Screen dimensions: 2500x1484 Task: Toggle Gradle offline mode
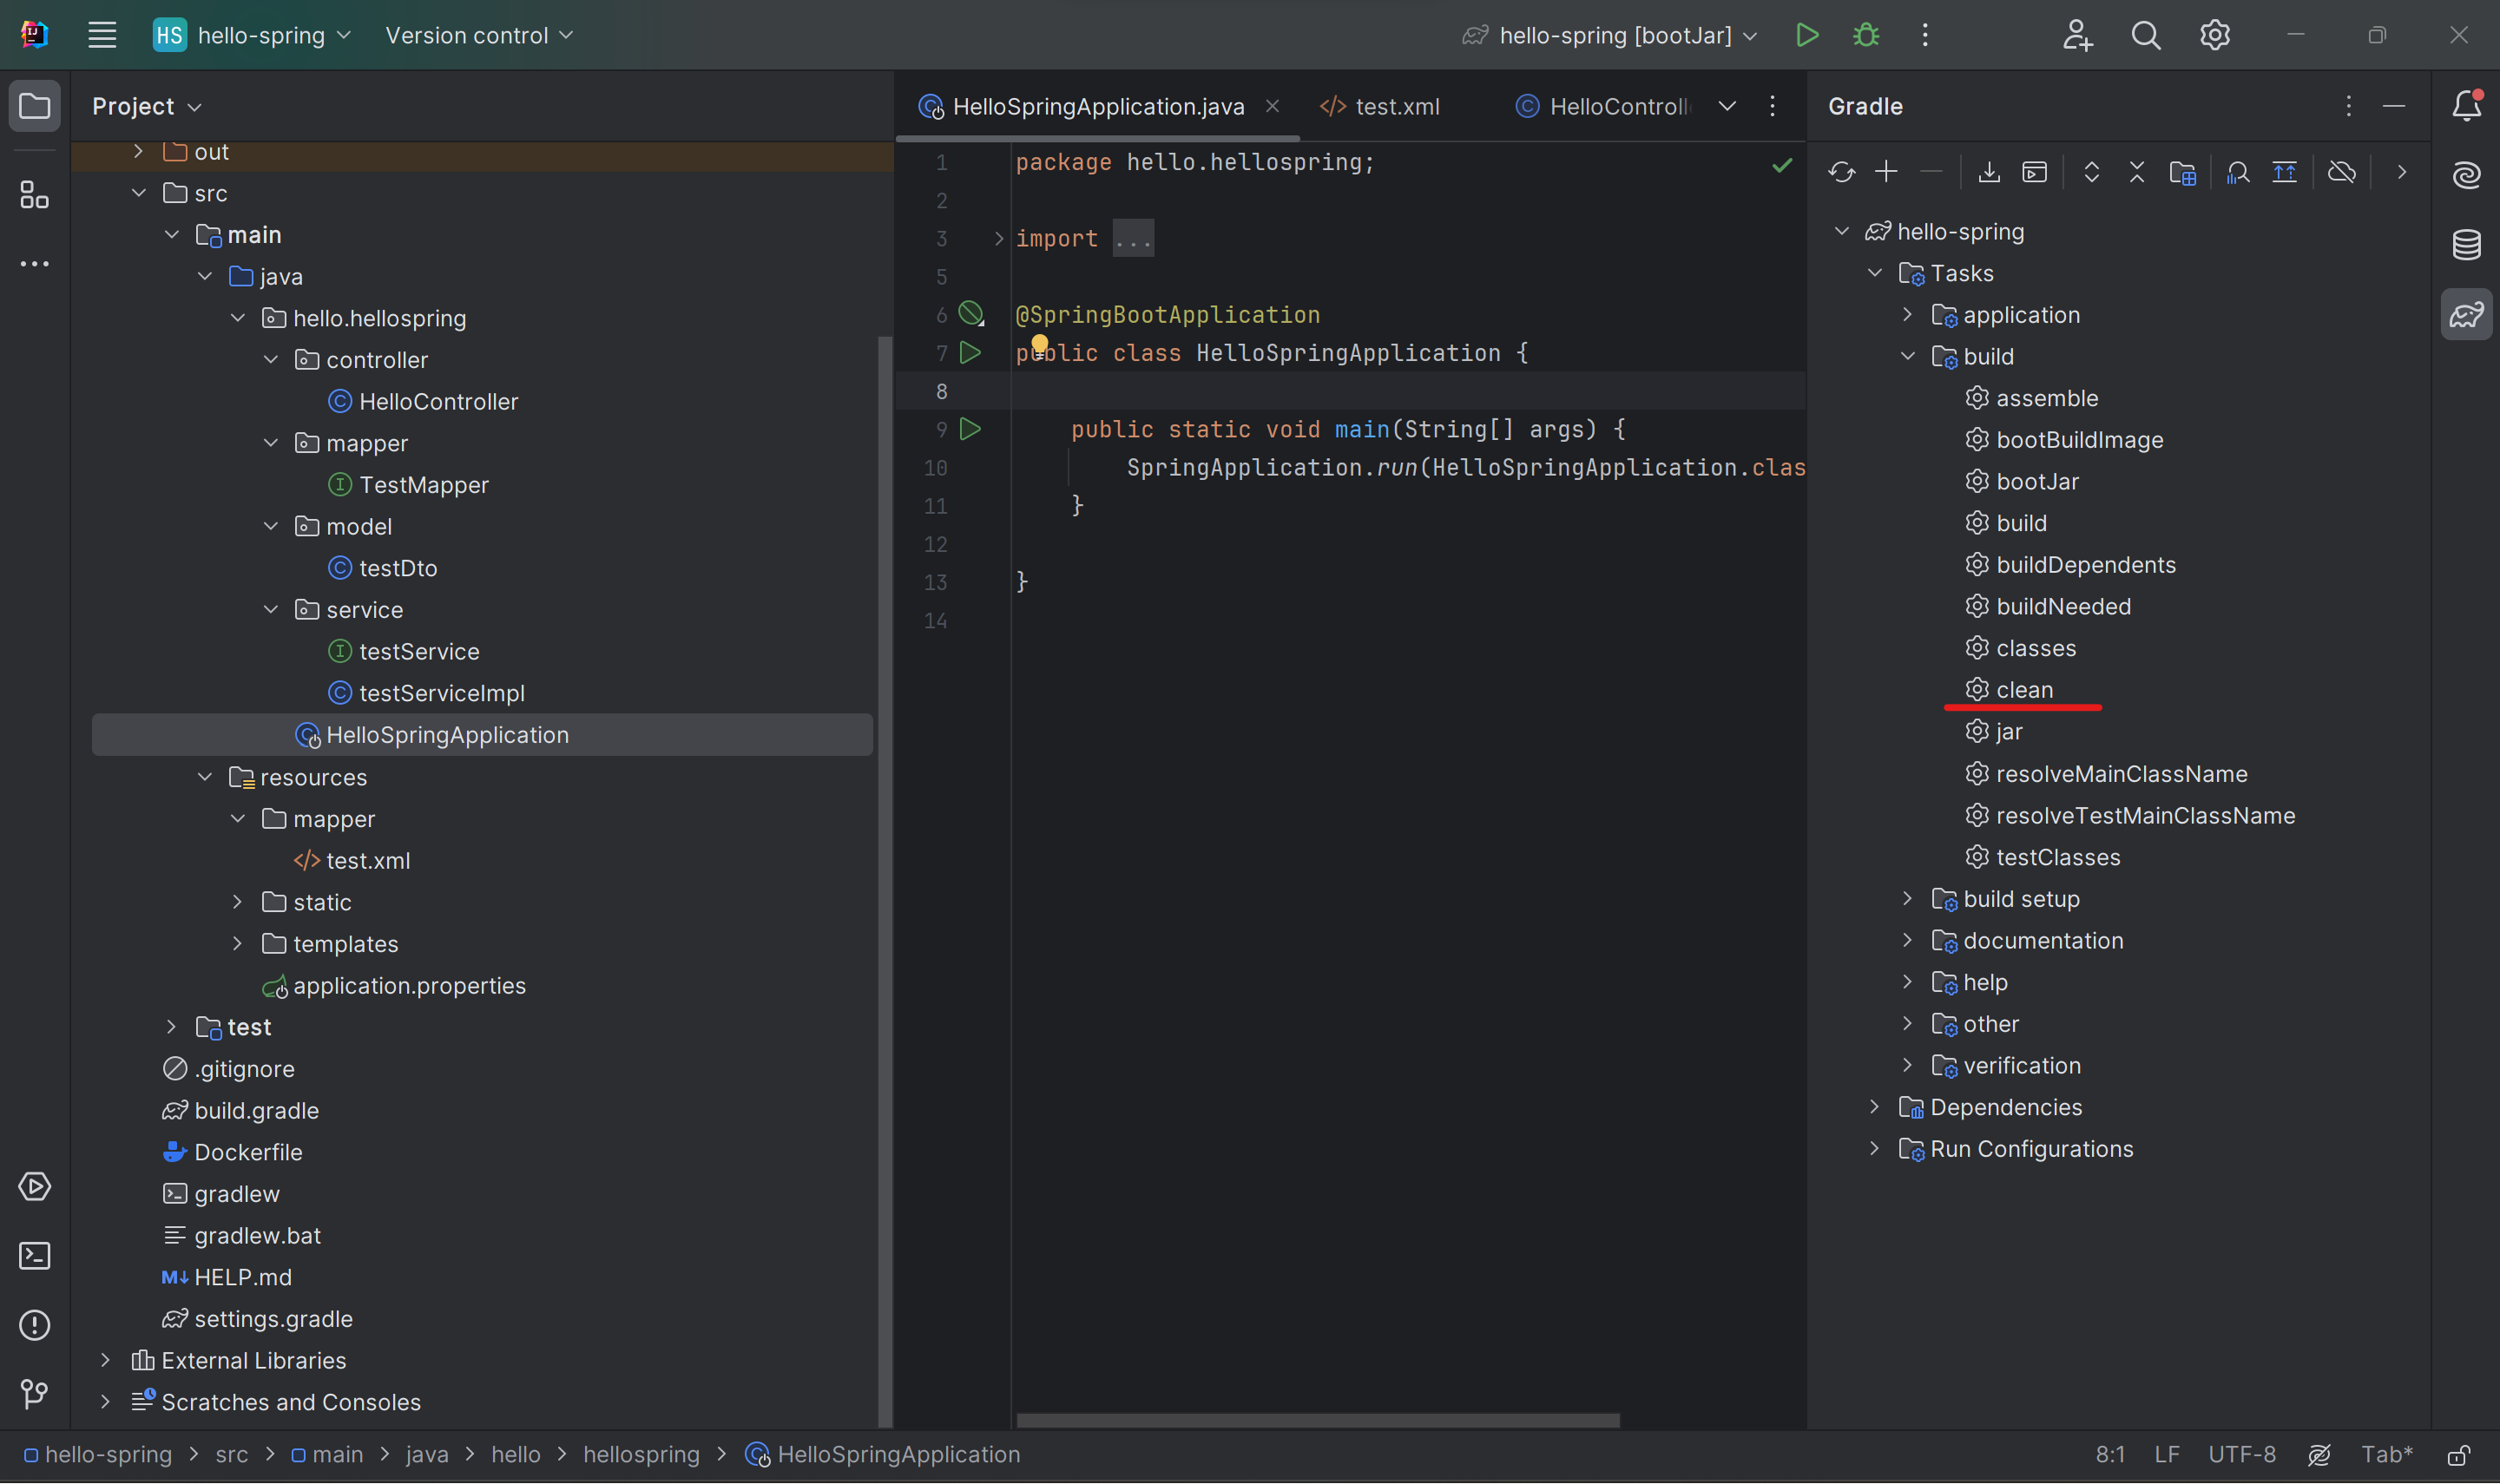point(2342,172)
